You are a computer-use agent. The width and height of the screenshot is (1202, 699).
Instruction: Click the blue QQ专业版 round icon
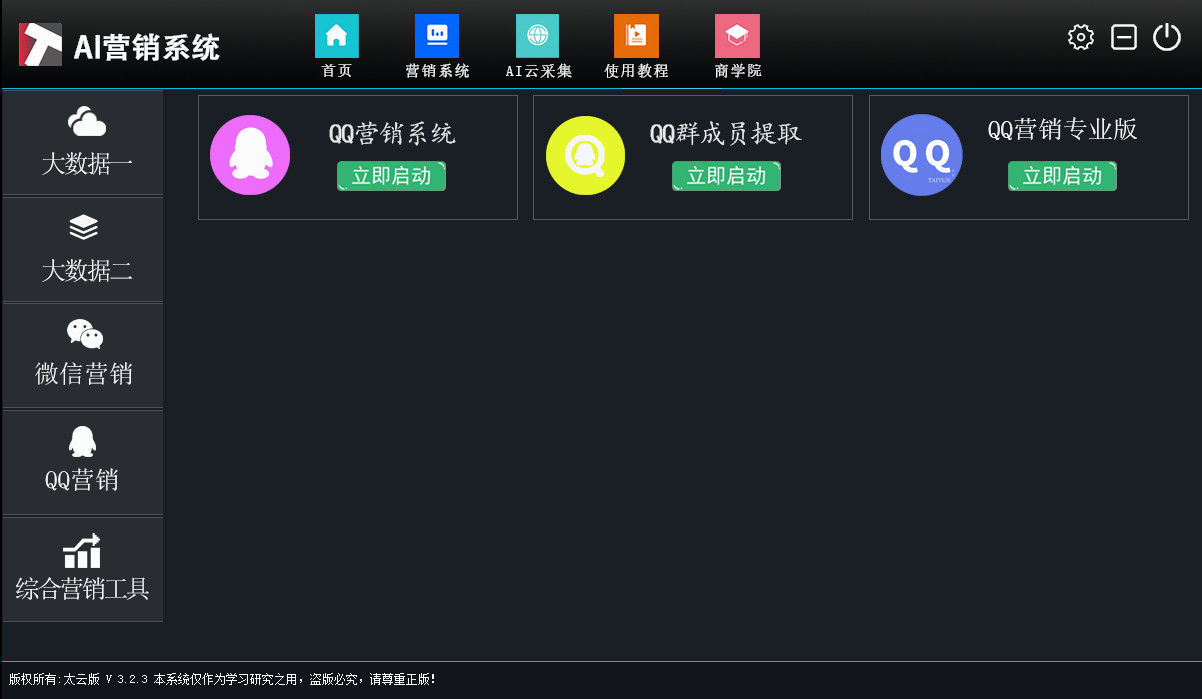point(921,155)
